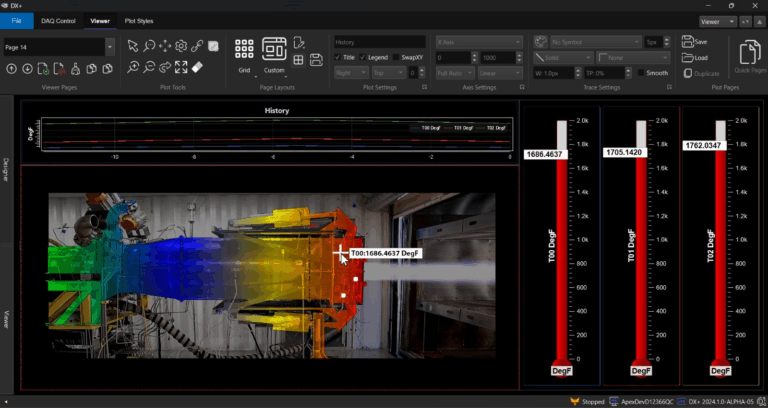
Task: Select the pointer cursor plot tool
Action: click(133, 46)
